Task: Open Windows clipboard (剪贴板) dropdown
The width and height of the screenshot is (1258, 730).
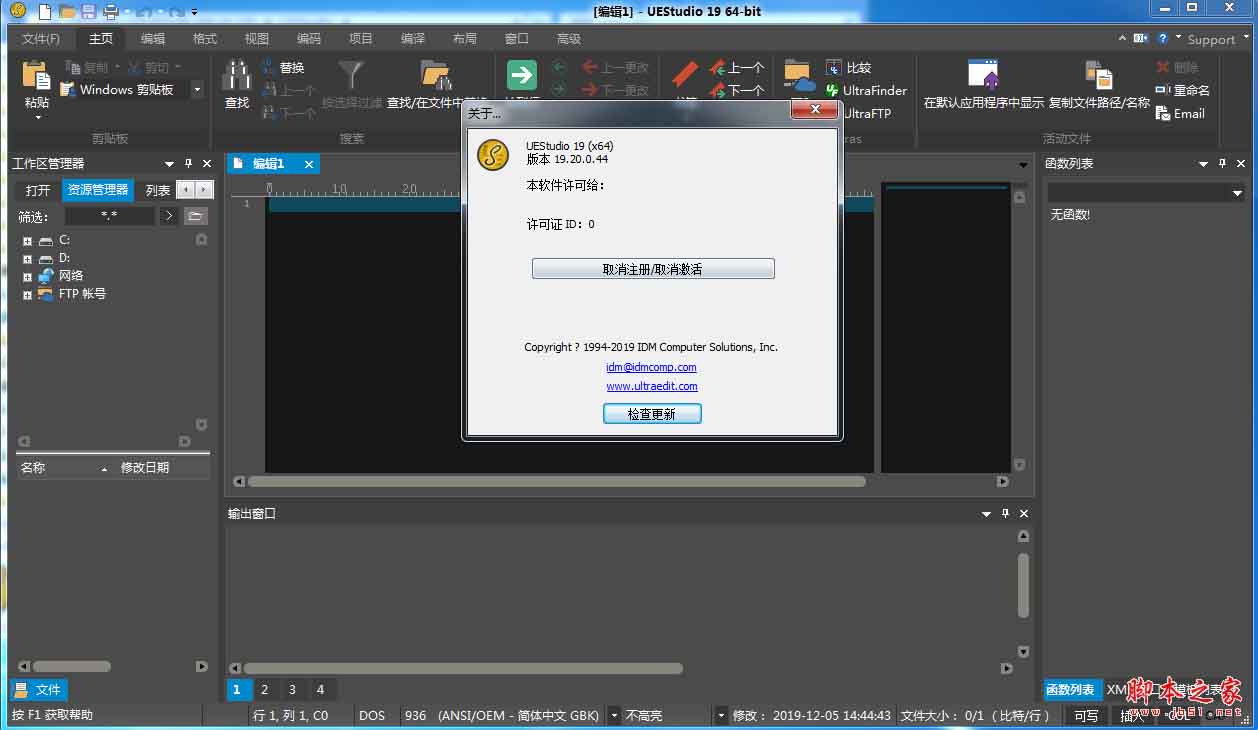Action: pyautogui.click(x=196, y=90)
